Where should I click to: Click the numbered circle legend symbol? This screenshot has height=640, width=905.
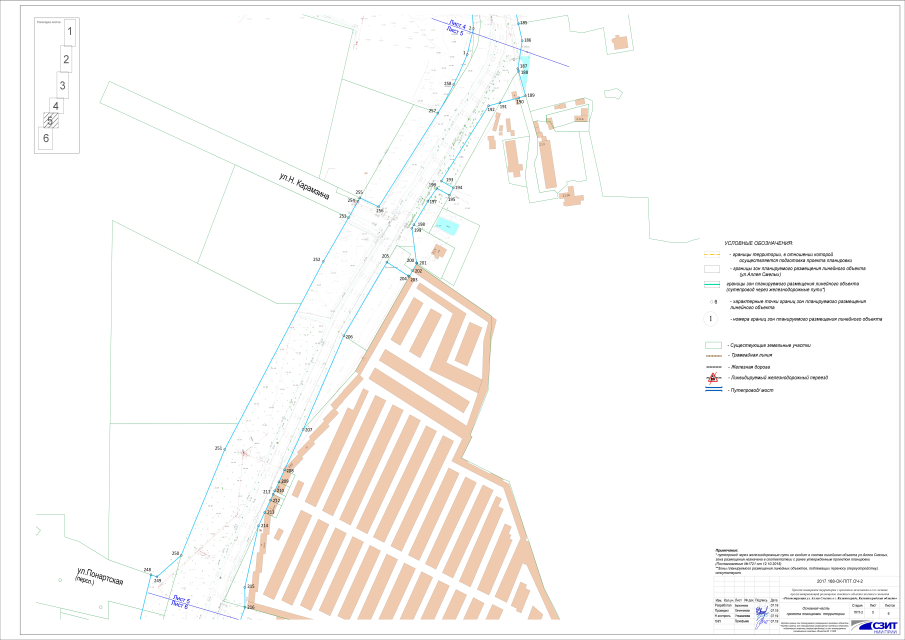pyautogui.click(x=712, y=319)
